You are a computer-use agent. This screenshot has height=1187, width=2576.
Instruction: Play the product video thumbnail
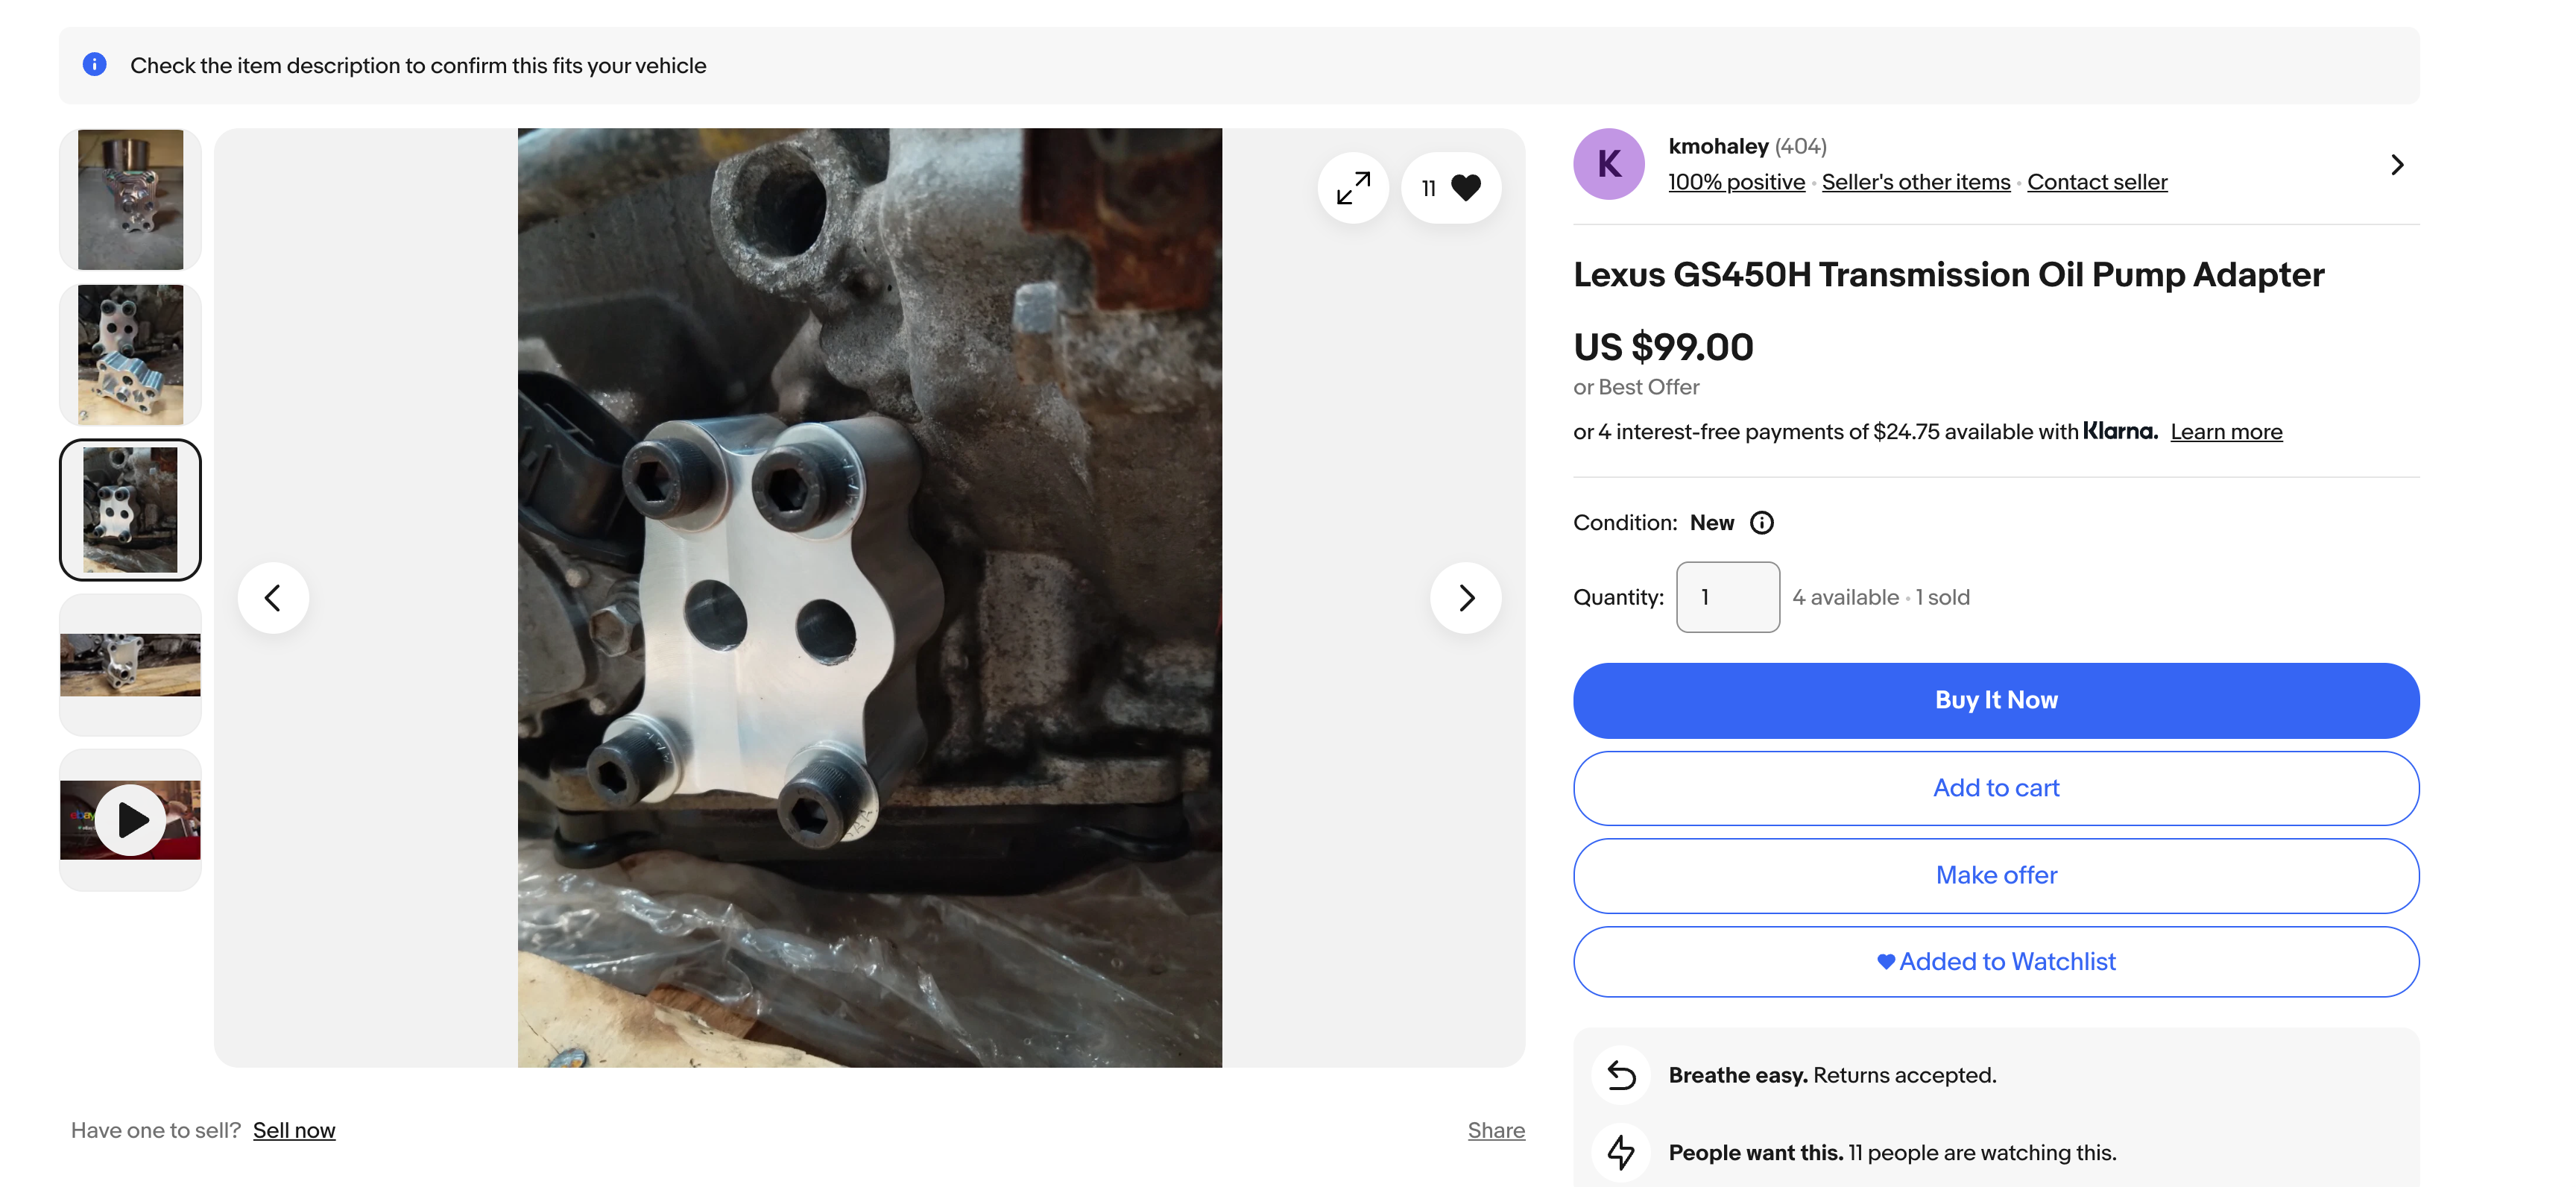click(x=131, y=820)
